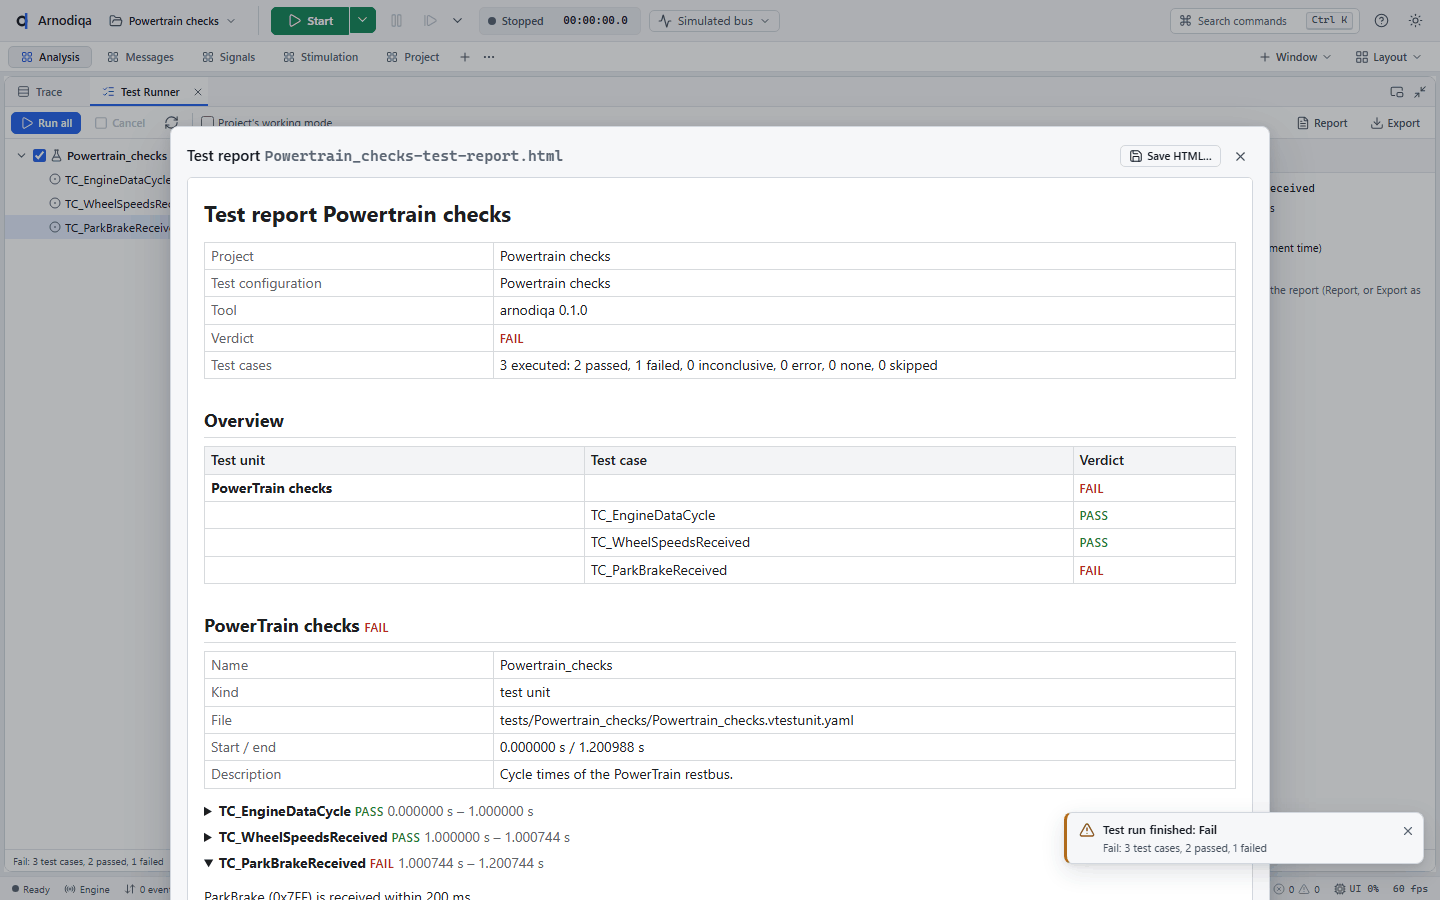Toggle light theme with sun icon
The height and width of the screenshot is (900, 1440).
[1415, 21]
